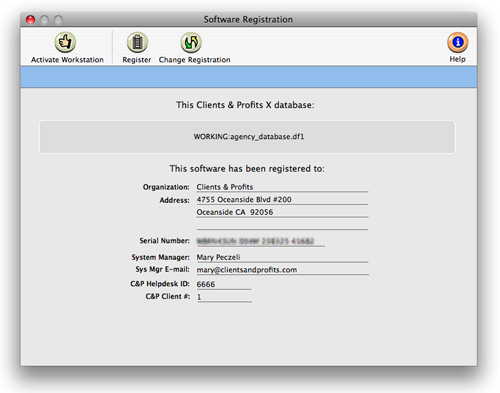The width and height of the screenshot is (500, 393).
Task: Click the C&P Helpdesk ID: label
Action: pos(160,284)
